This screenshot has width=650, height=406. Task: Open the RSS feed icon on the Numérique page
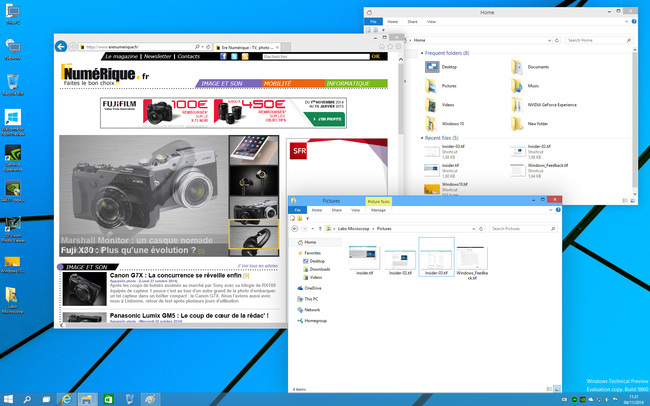[x=245, y=56]
